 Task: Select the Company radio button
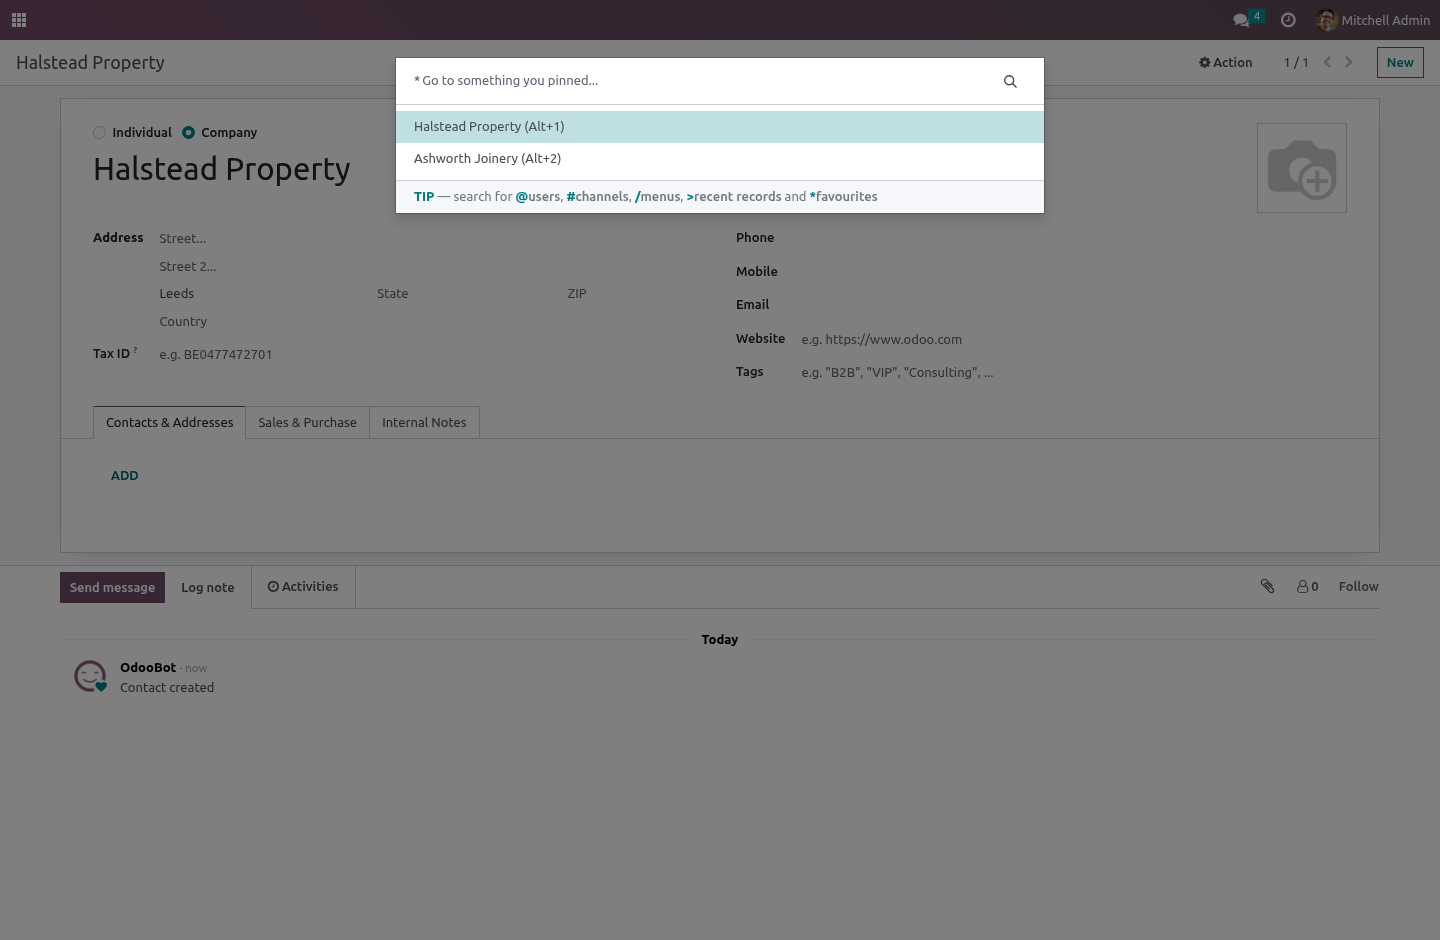(x=188, y=133)
